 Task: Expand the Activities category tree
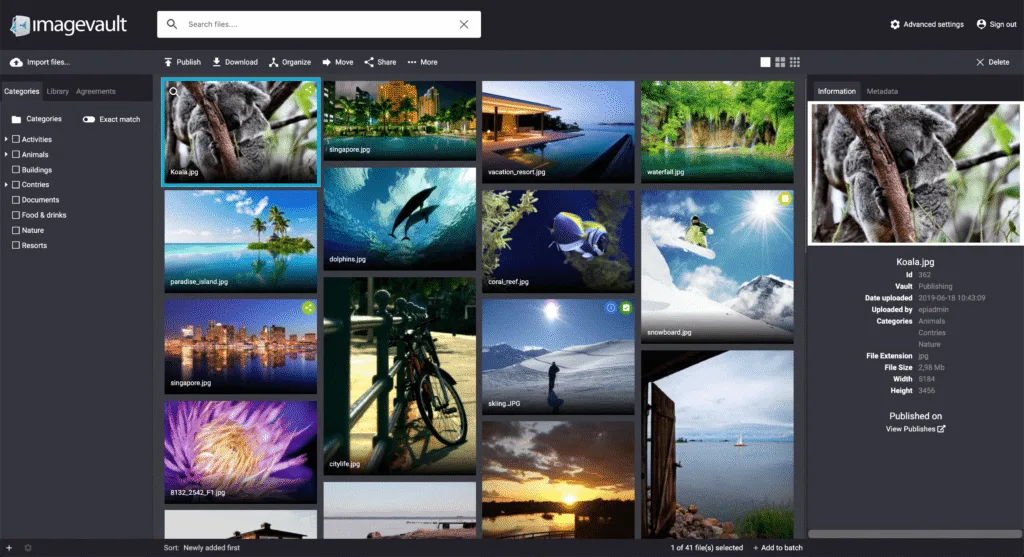(6, 140)
